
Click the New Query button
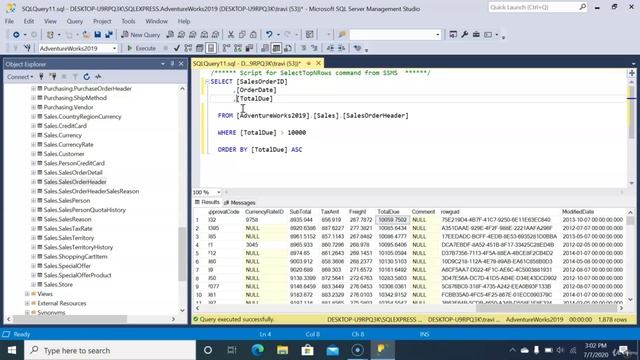click(x=140, y=35)
